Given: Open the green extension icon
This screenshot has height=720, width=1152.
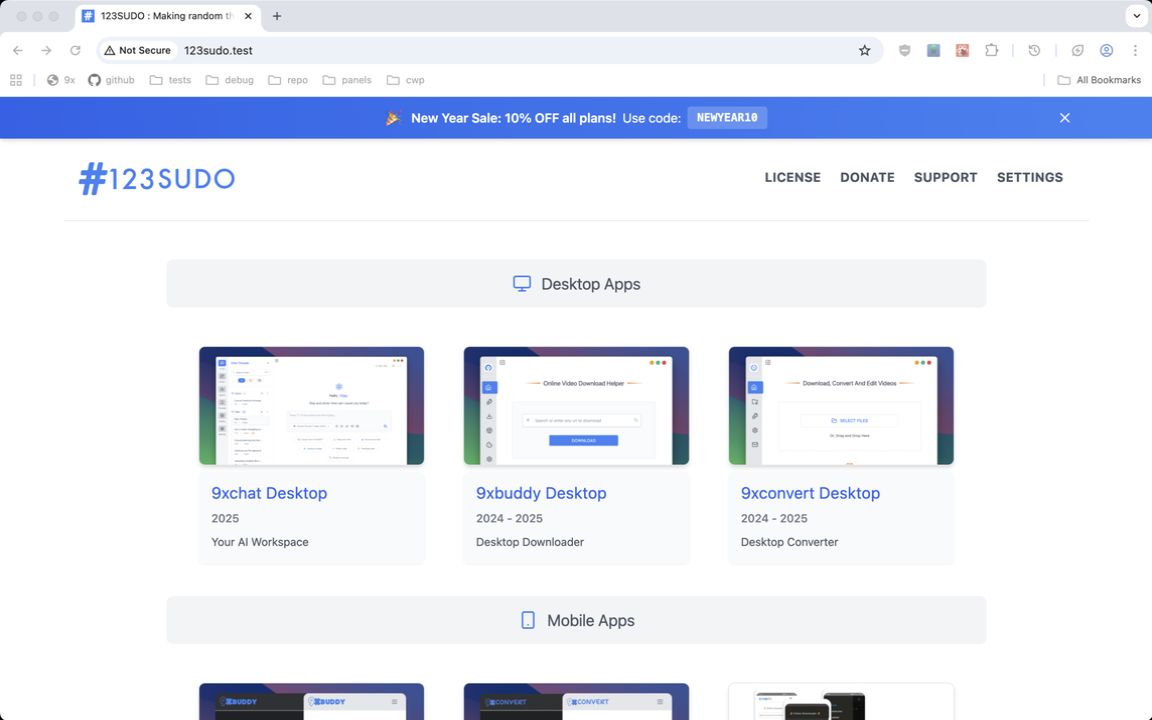Looking at the screenshot, I should (933, 49).
